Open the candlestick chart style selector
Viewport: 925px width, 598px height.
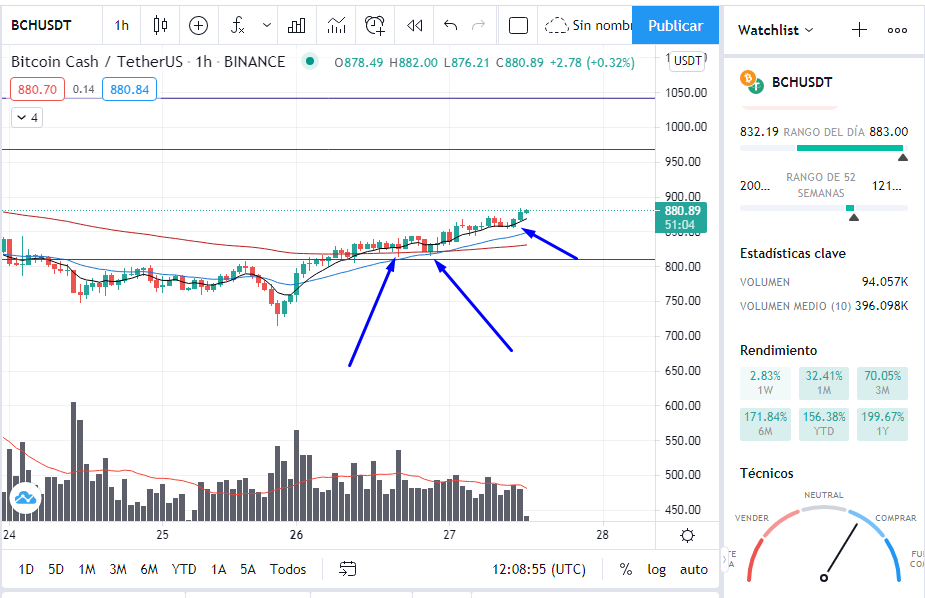(160, 25)
